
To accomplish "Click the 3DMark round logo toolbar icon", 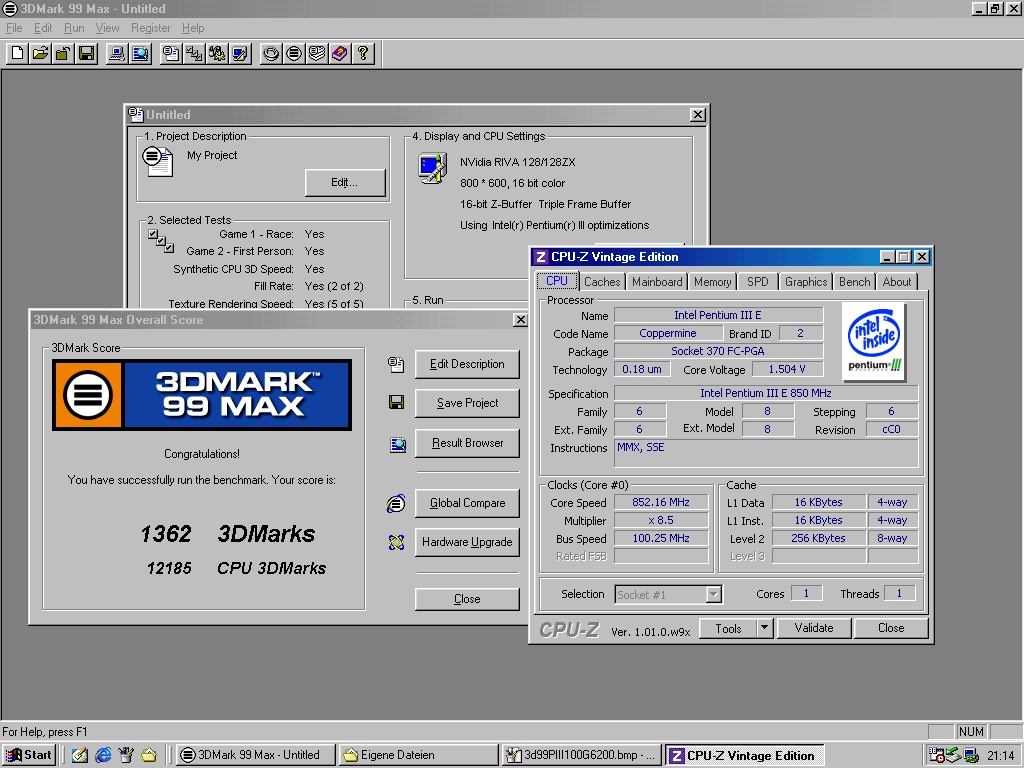I will 294,53.
